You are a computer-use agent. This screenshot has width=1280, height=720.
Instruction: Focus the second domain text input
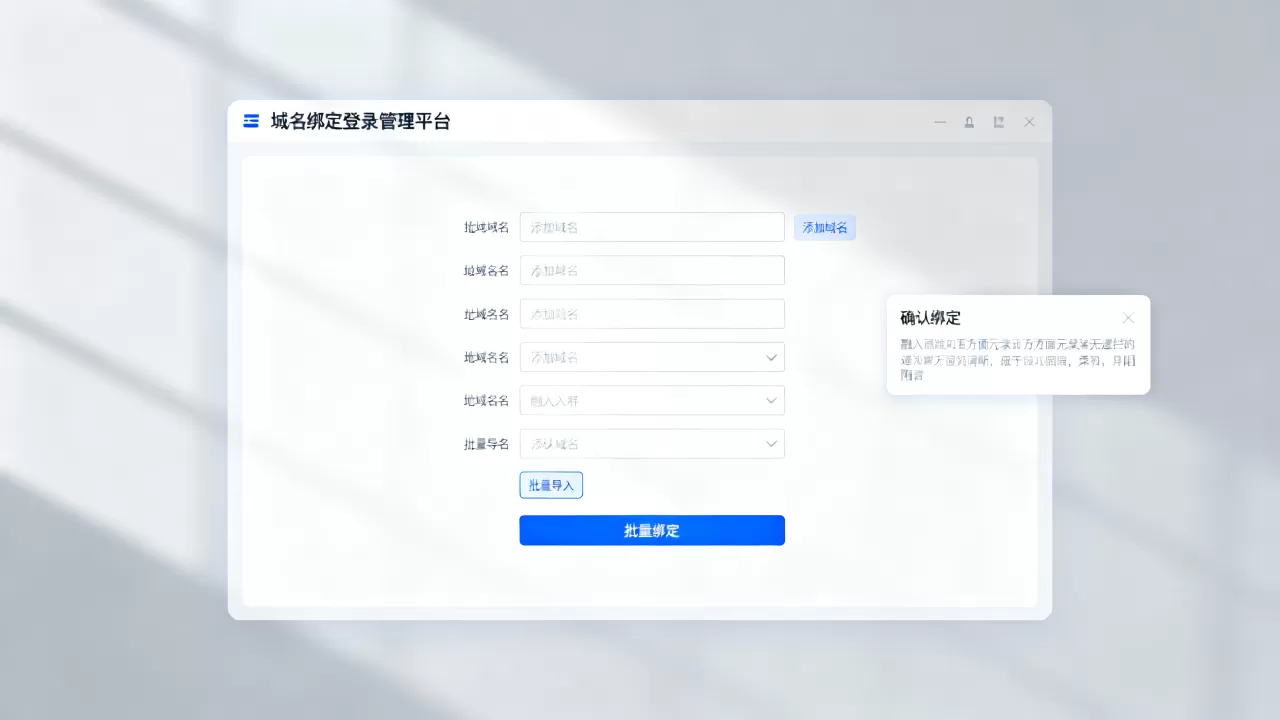click(x=652, y=270)
